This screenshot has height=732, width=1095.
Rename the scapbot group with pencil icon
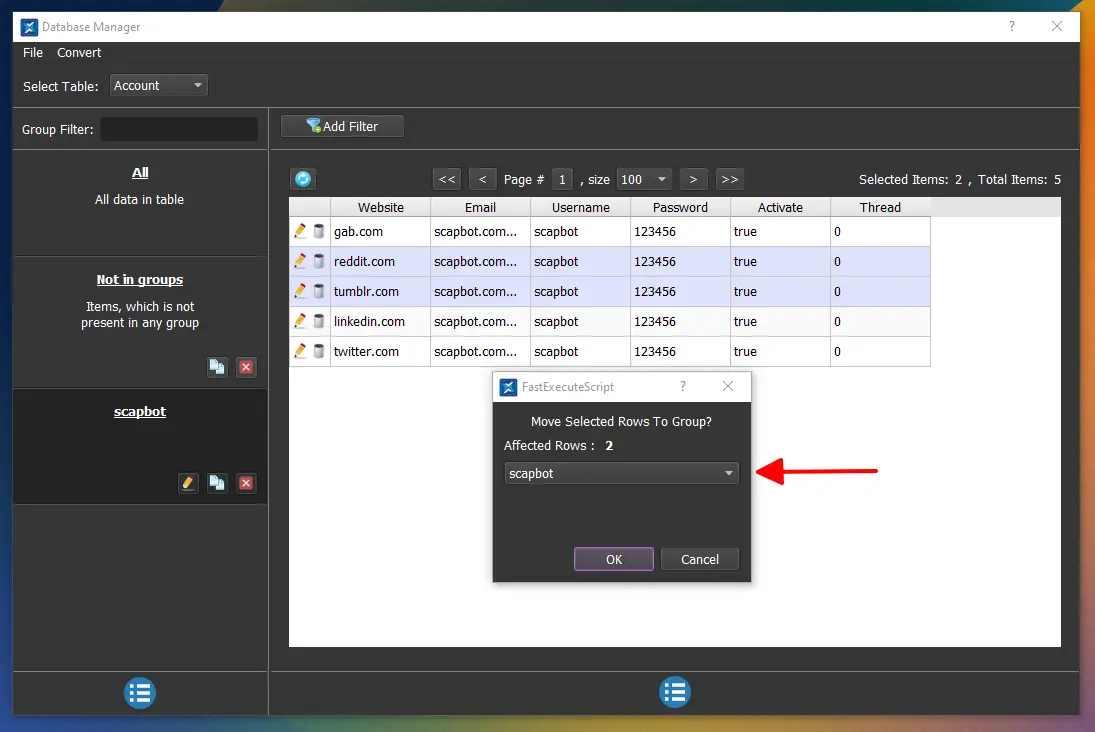188,483
